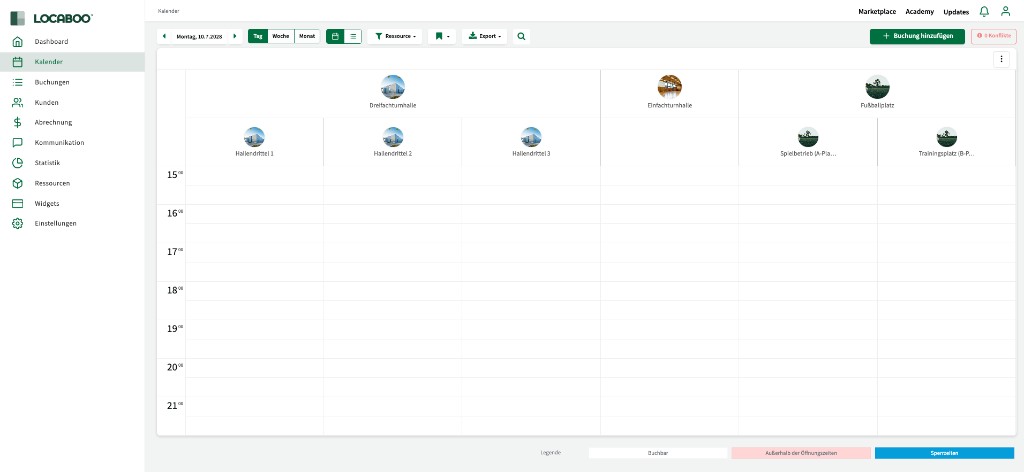This screenshot has height=472, width=1024.
Task: Go to previous day with left arrow
Action: (165, 36)
